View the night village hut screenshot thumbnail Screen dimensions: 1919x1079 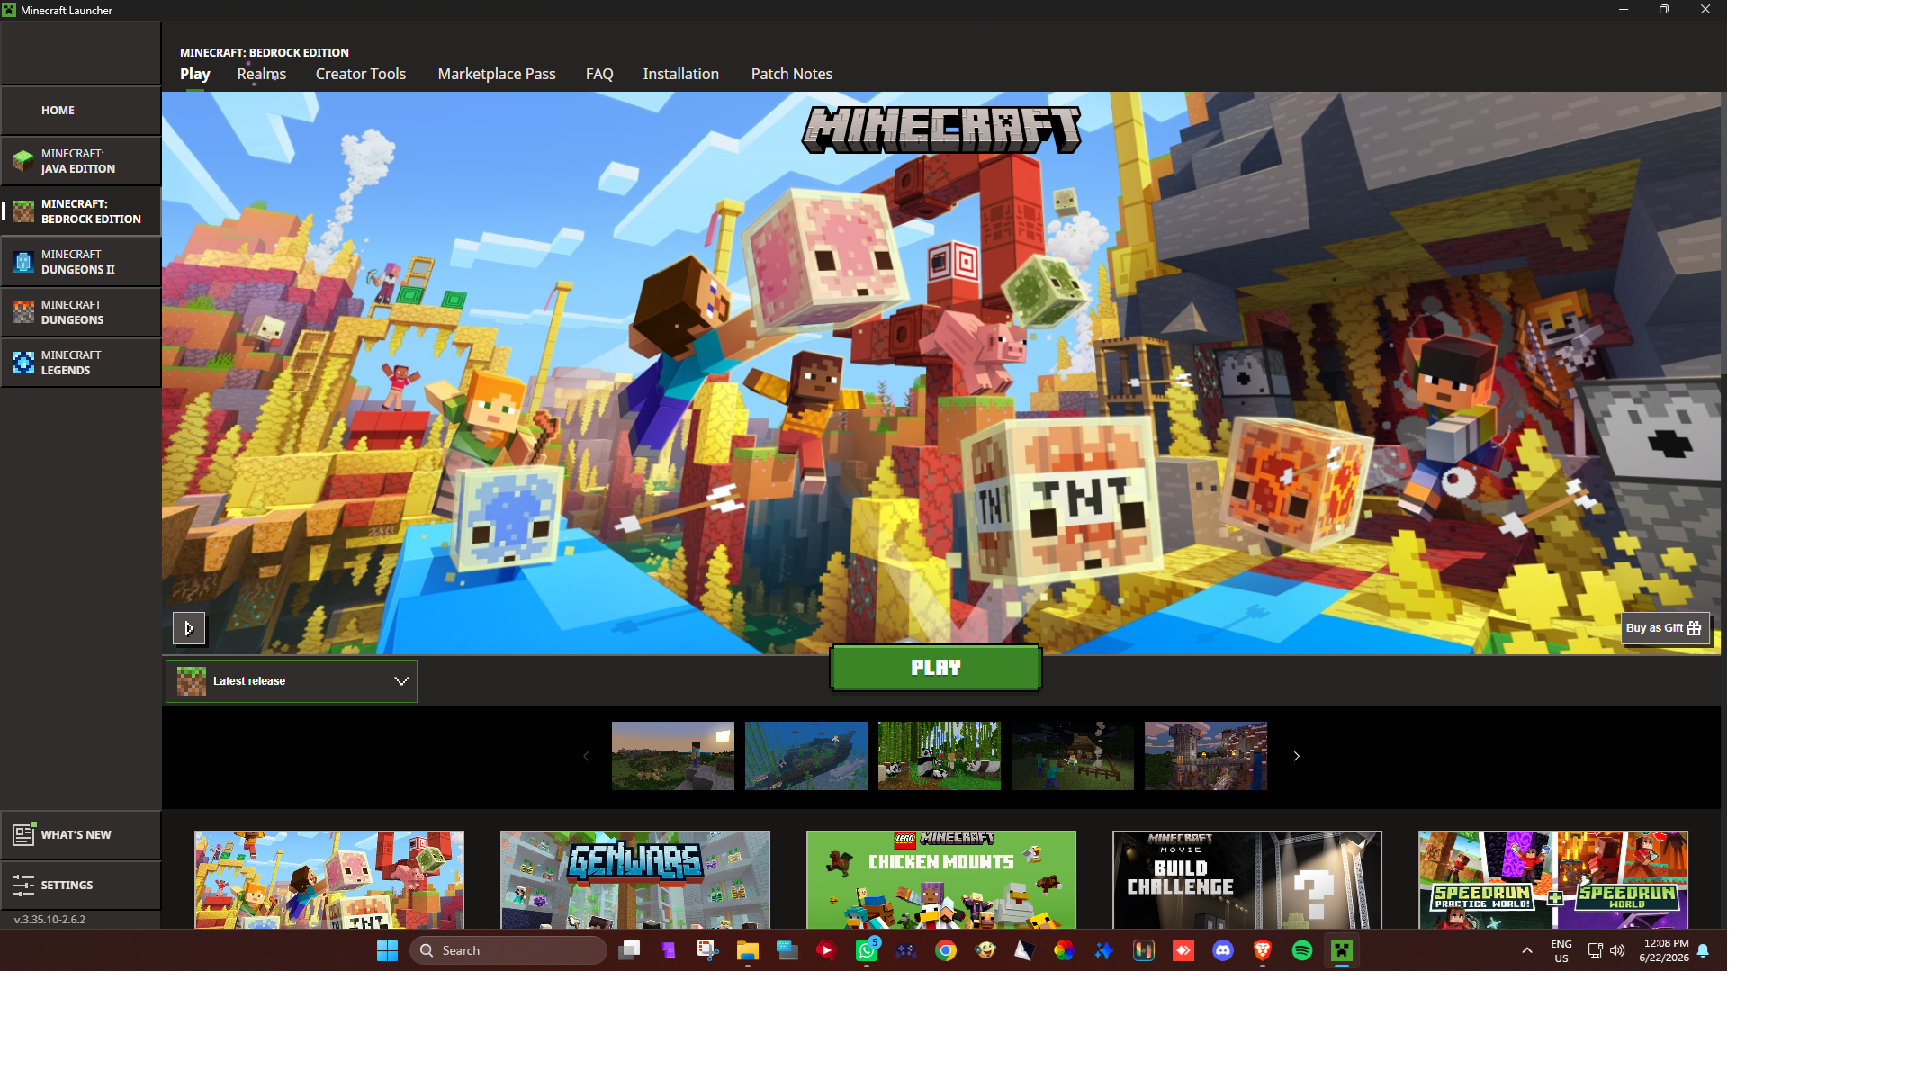[1073, 756]
